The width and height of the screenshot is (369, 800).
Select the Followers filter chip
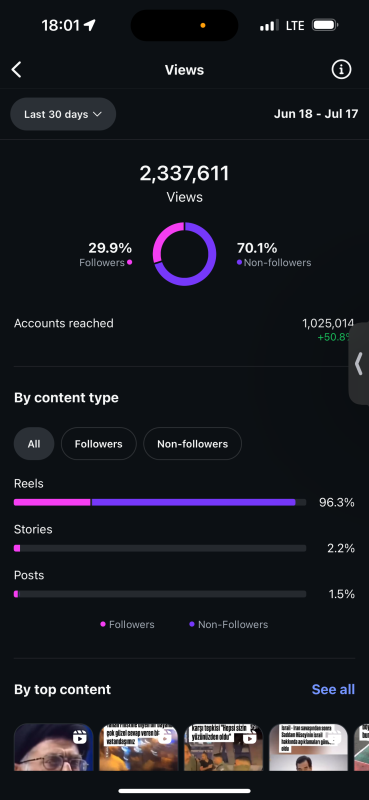[99, 444]
